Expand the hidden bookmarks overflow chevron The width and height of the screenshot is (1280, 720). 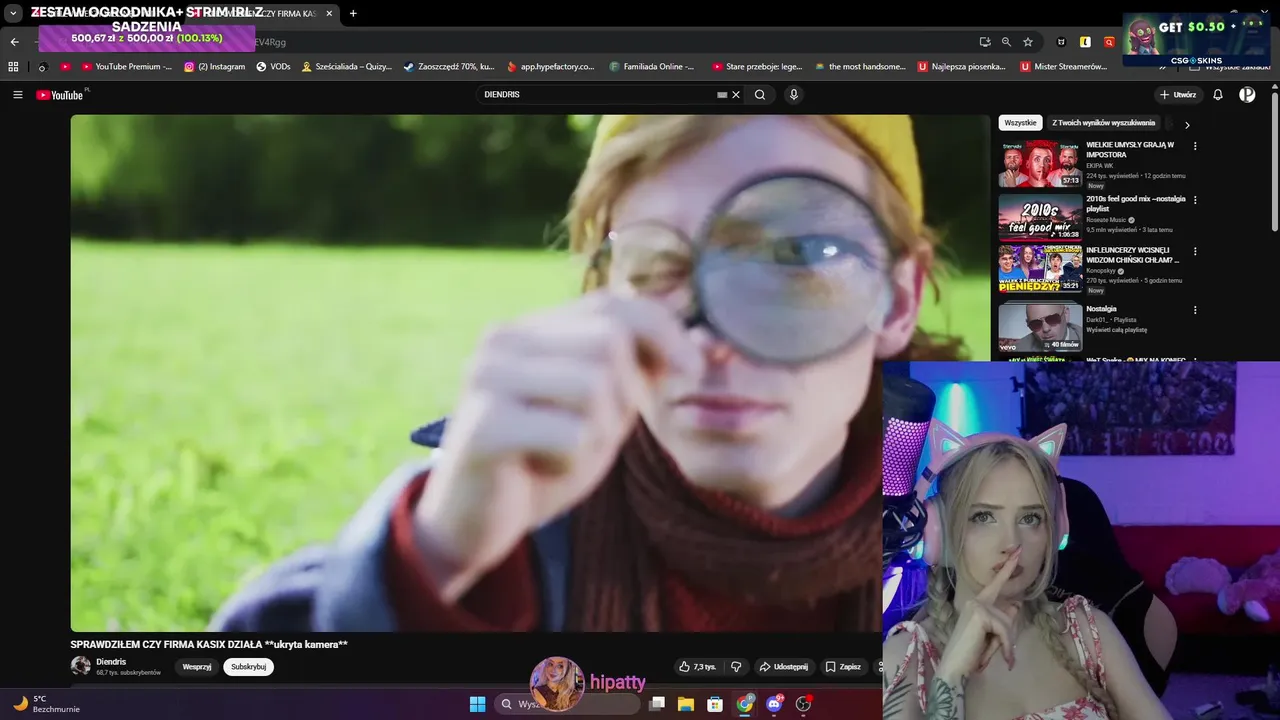[x=1163, y=67]
